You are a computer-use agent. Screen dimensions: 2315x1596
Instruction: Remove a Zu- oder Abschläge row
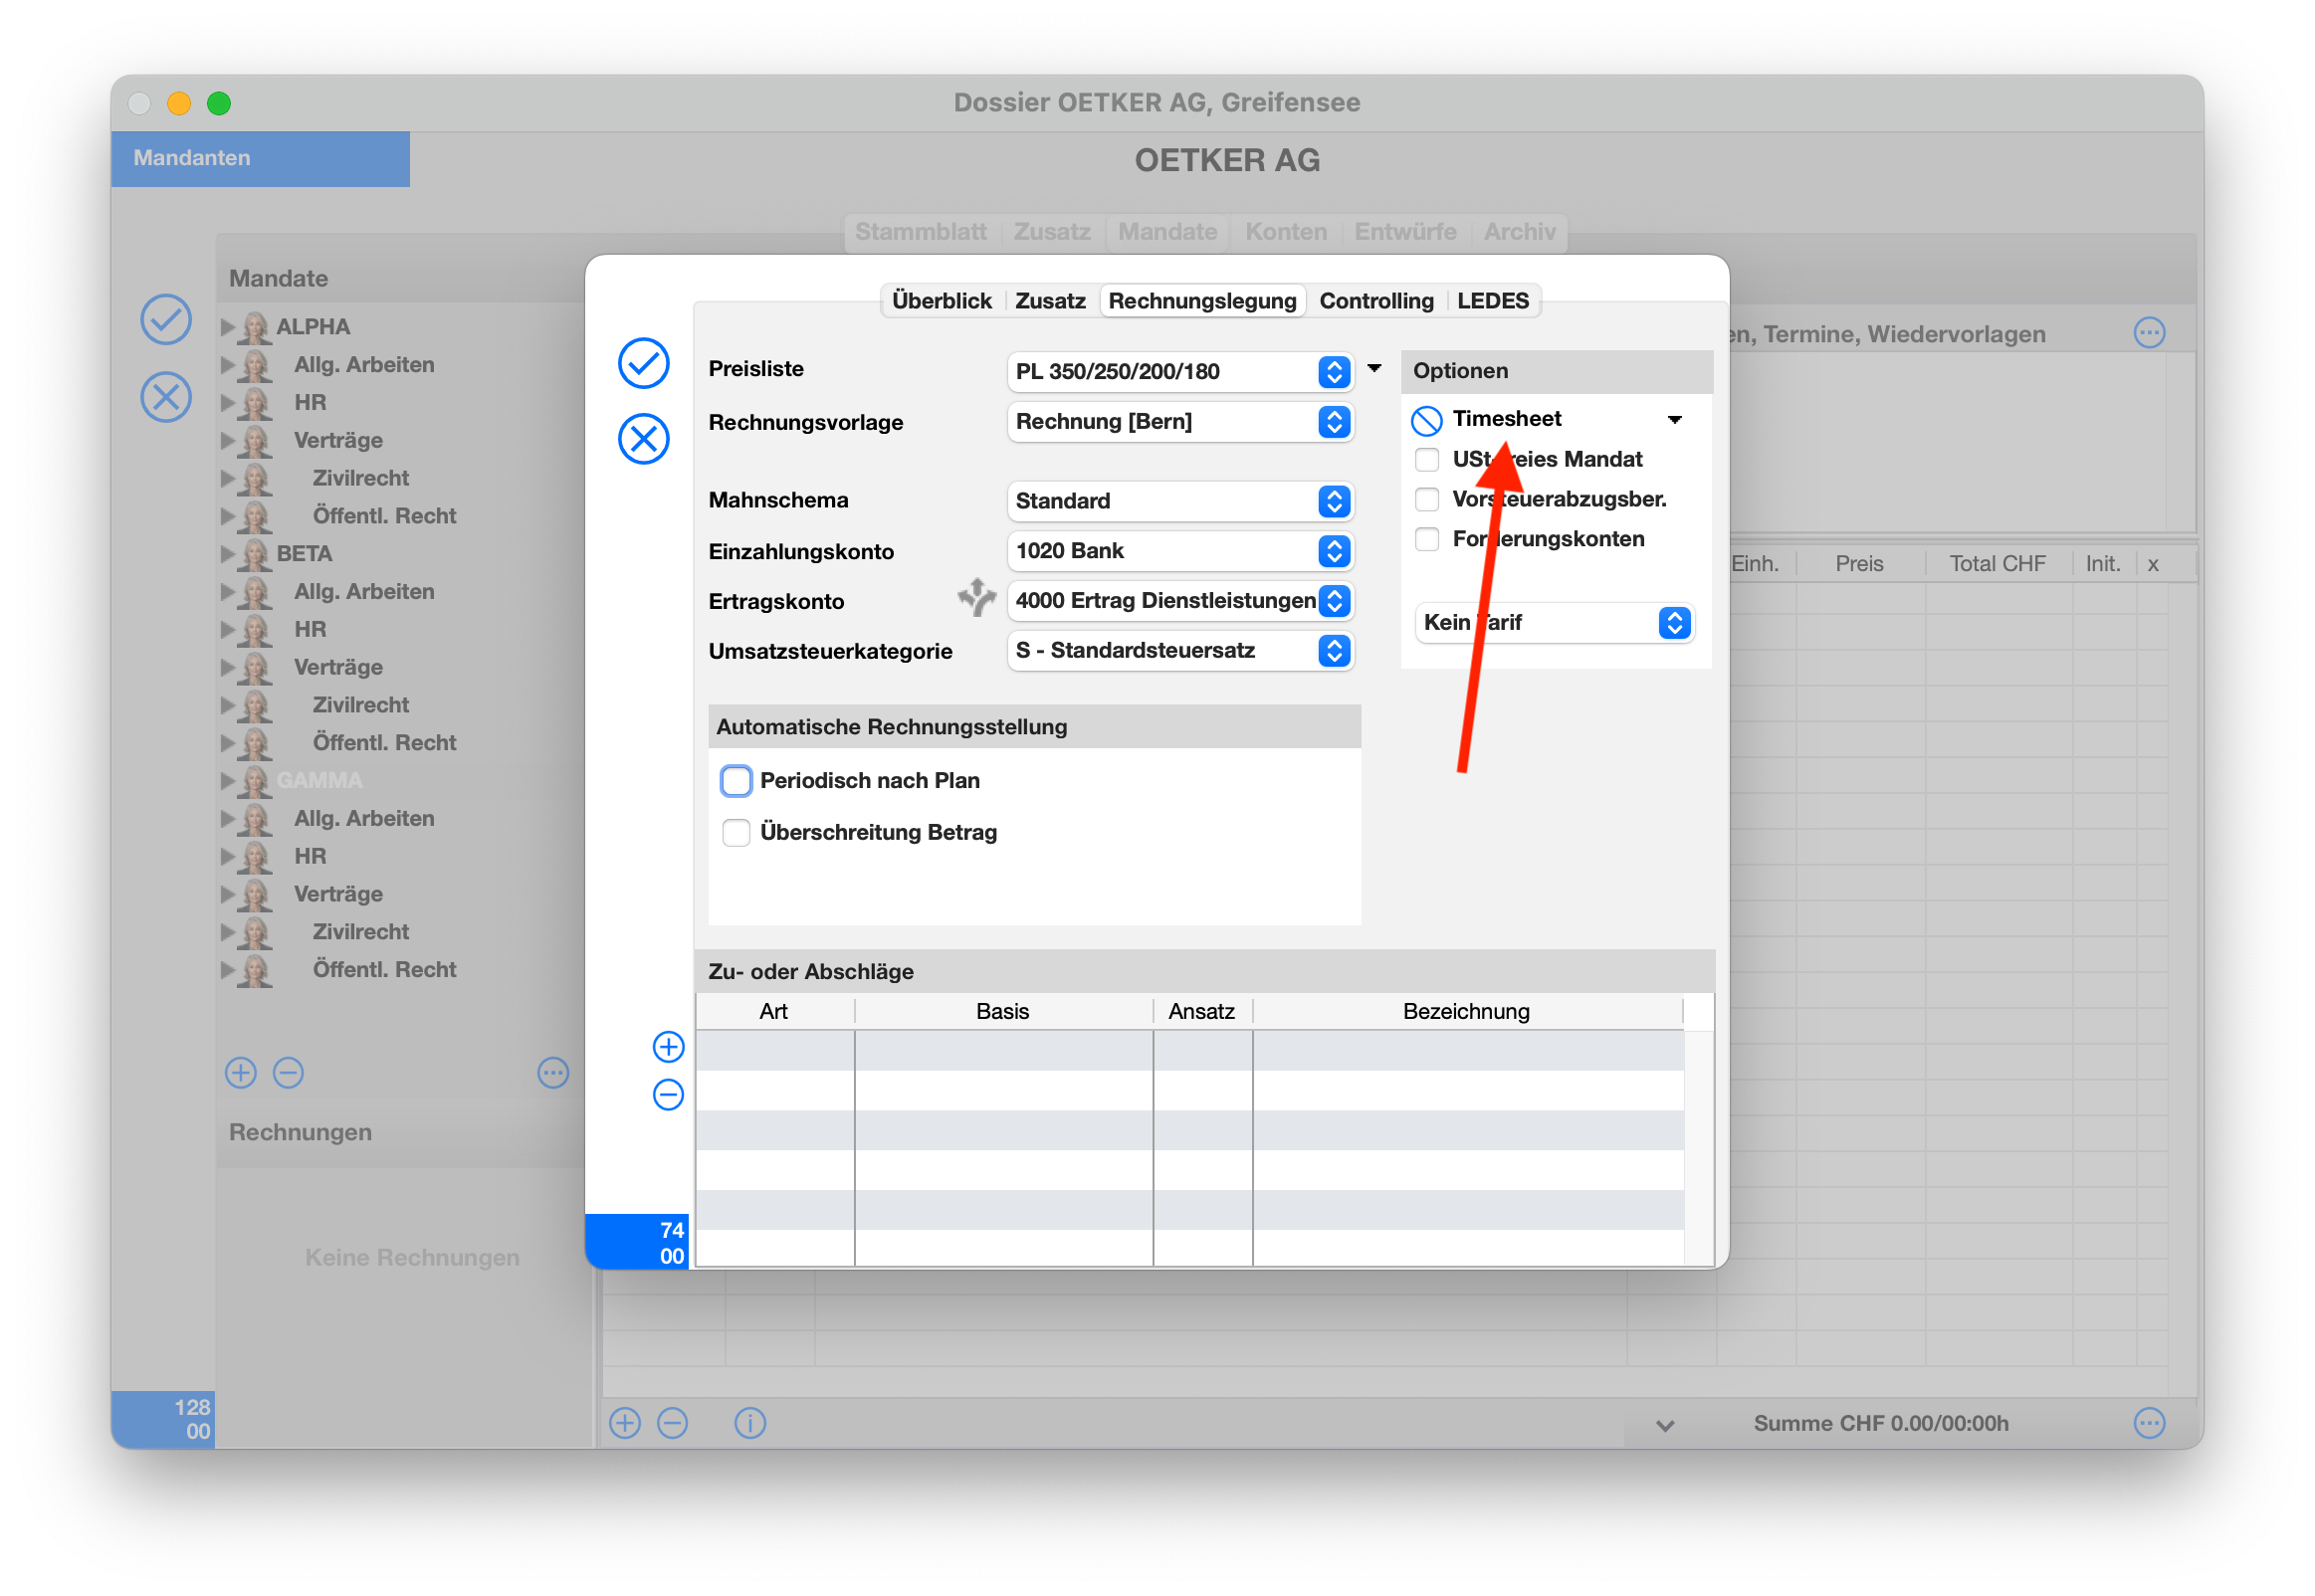click(668, 1095)
